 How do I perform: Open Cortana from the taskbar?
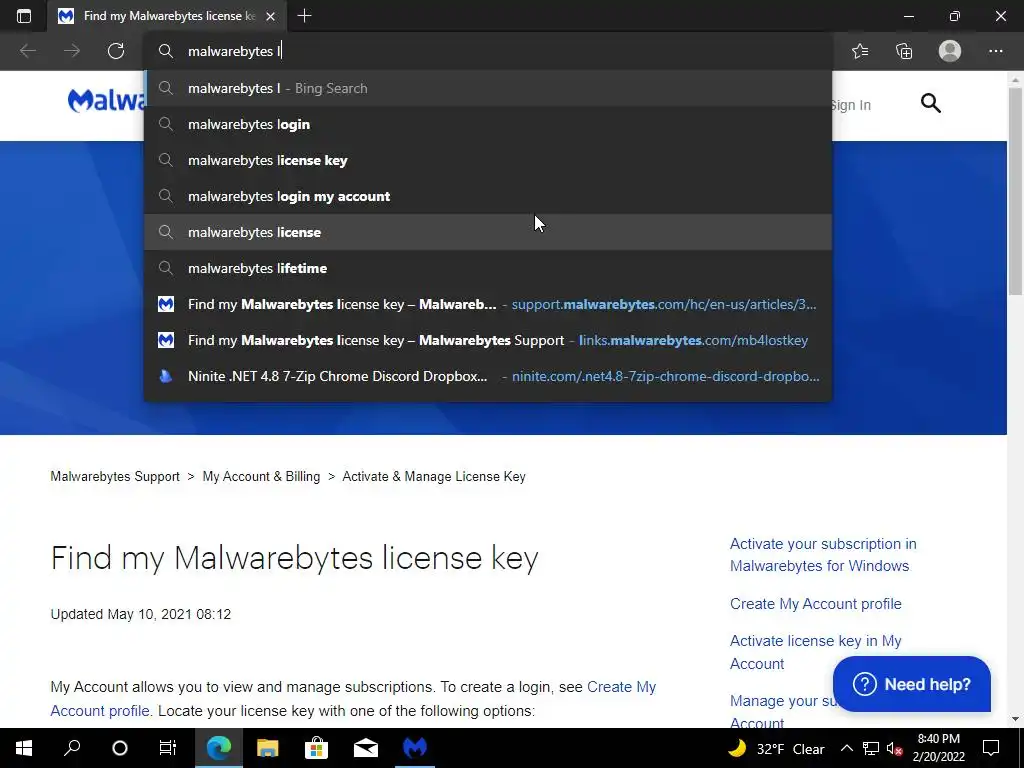(120, 748)
